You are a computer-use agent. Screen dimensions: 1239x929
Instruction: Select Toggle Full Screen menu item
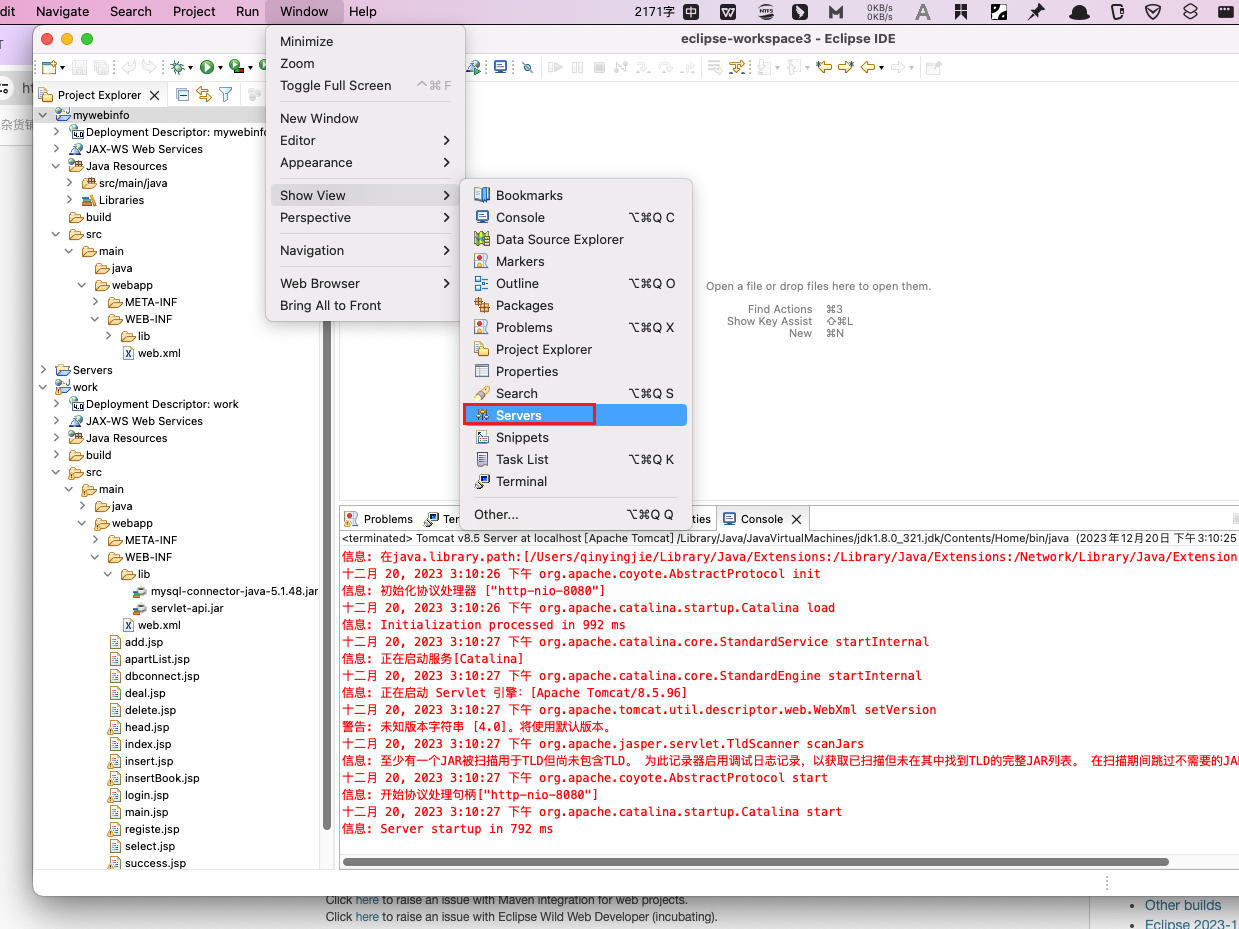click(x=365, y=85)
